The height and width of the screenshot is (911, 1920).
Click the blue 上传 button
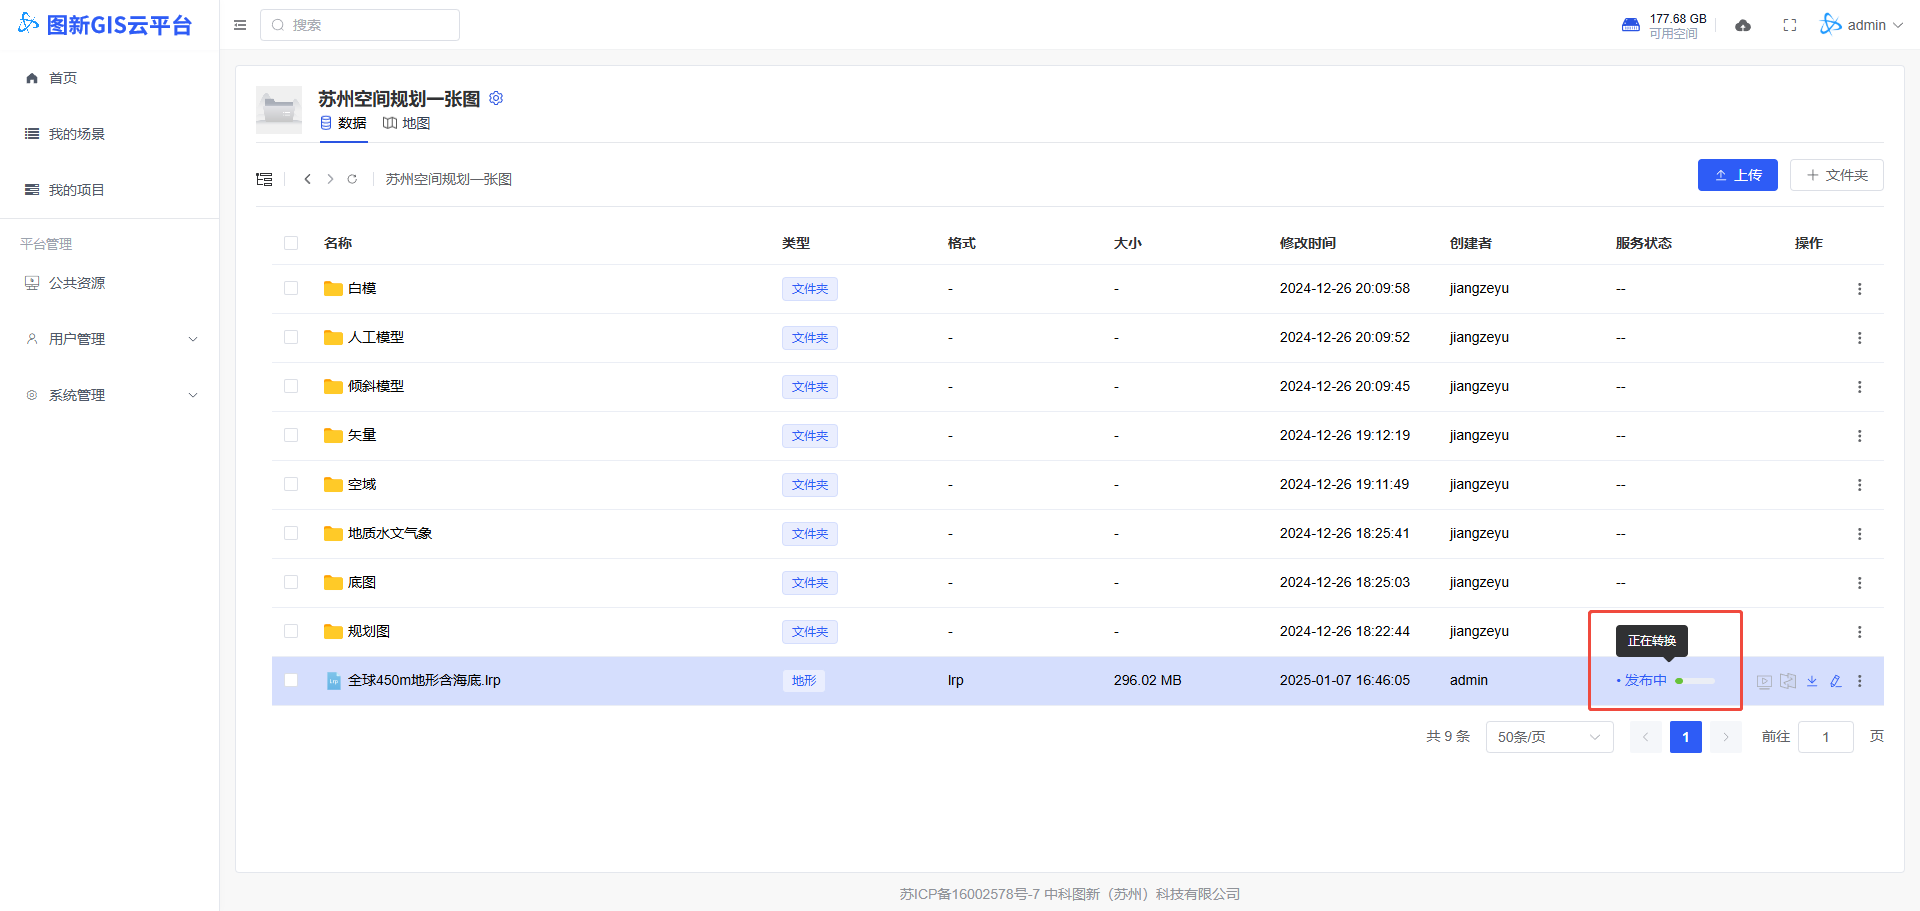pyautogui.click(x=1737, y=175)
